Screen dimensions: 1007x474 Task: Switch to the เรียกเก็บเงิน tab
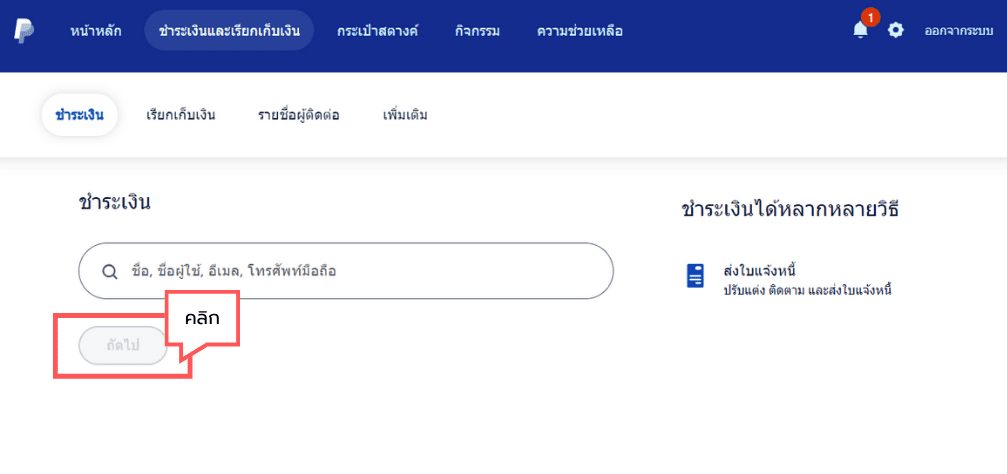pyautogui.click(x=180, y=116)
